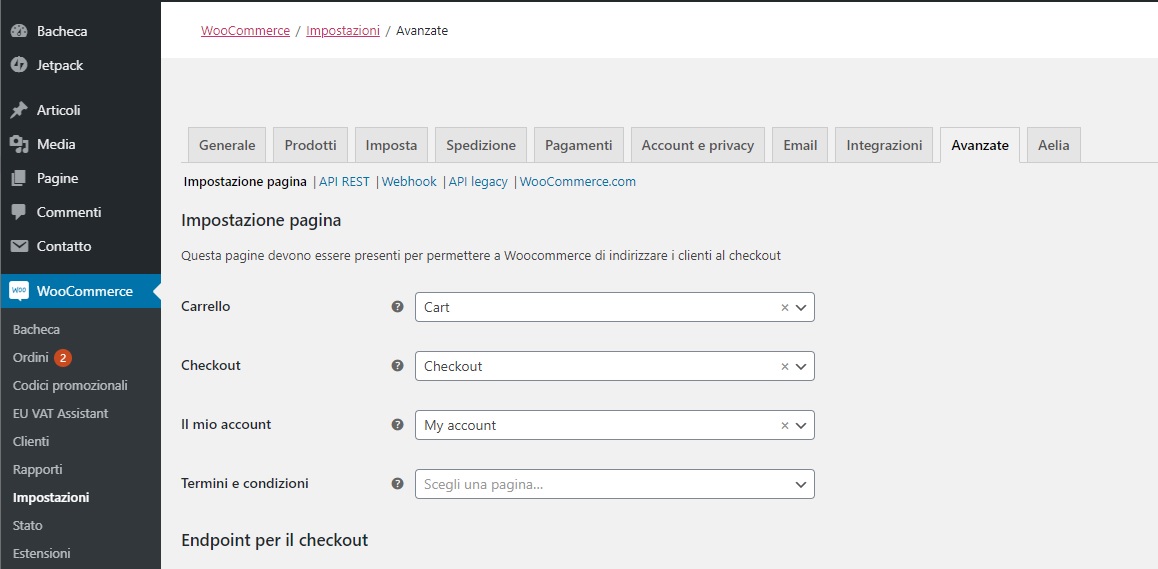1158x569 pixels.
Task: Open the Jetpack menu label
Action: 60,65
